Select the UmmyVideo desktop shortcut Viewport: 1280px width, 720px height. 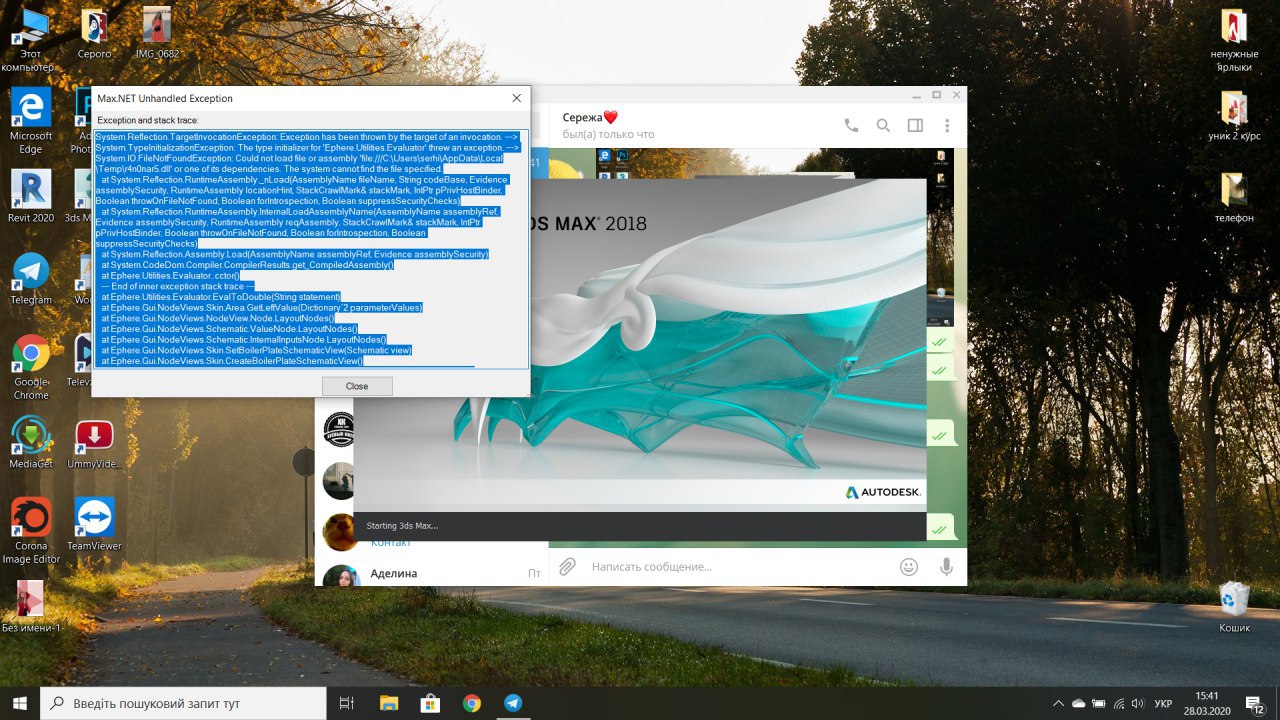click(x=94, y=443)
